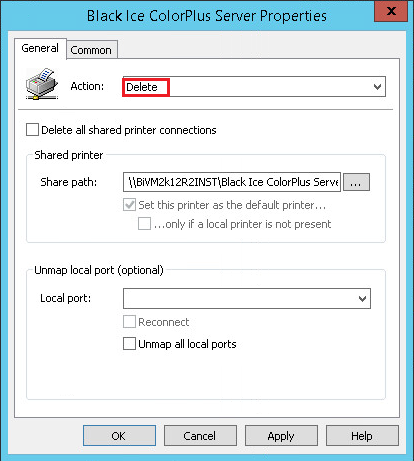Toggle Set this printer as the default printer
This screenshot has height=461, width=414.
pos(129,205)
